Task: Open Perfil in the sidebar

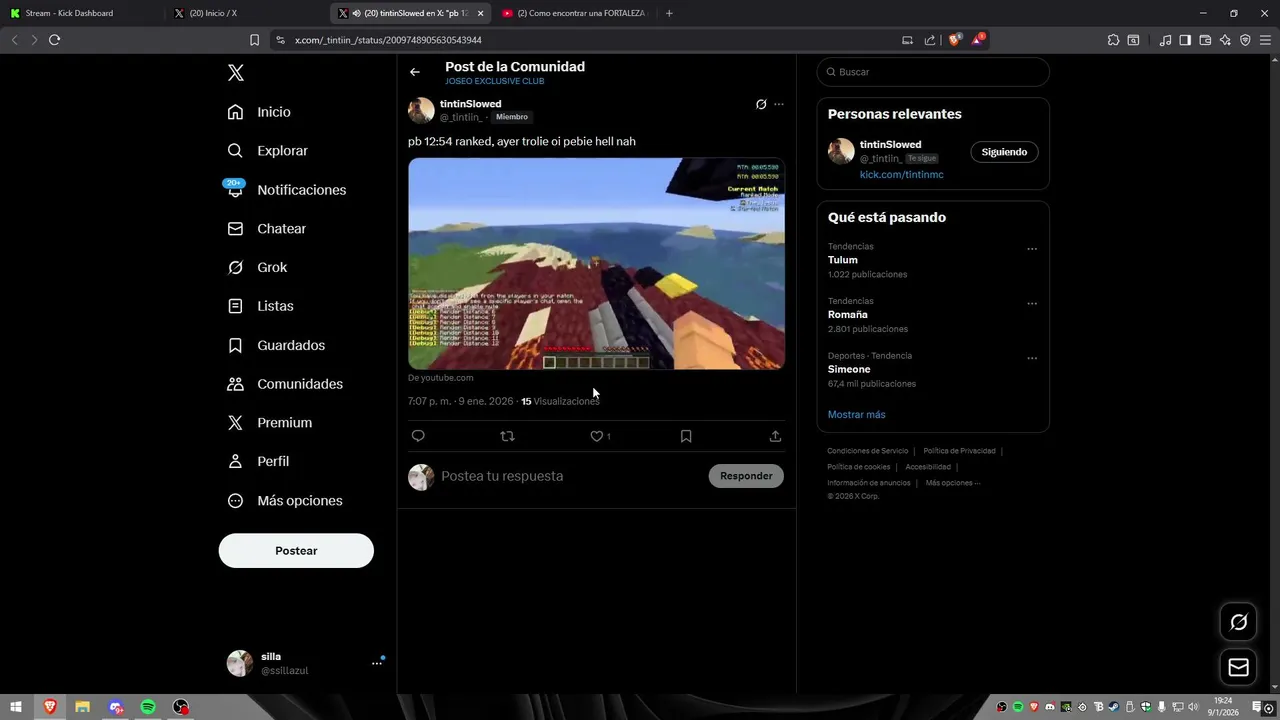Action: pos(258,462)
